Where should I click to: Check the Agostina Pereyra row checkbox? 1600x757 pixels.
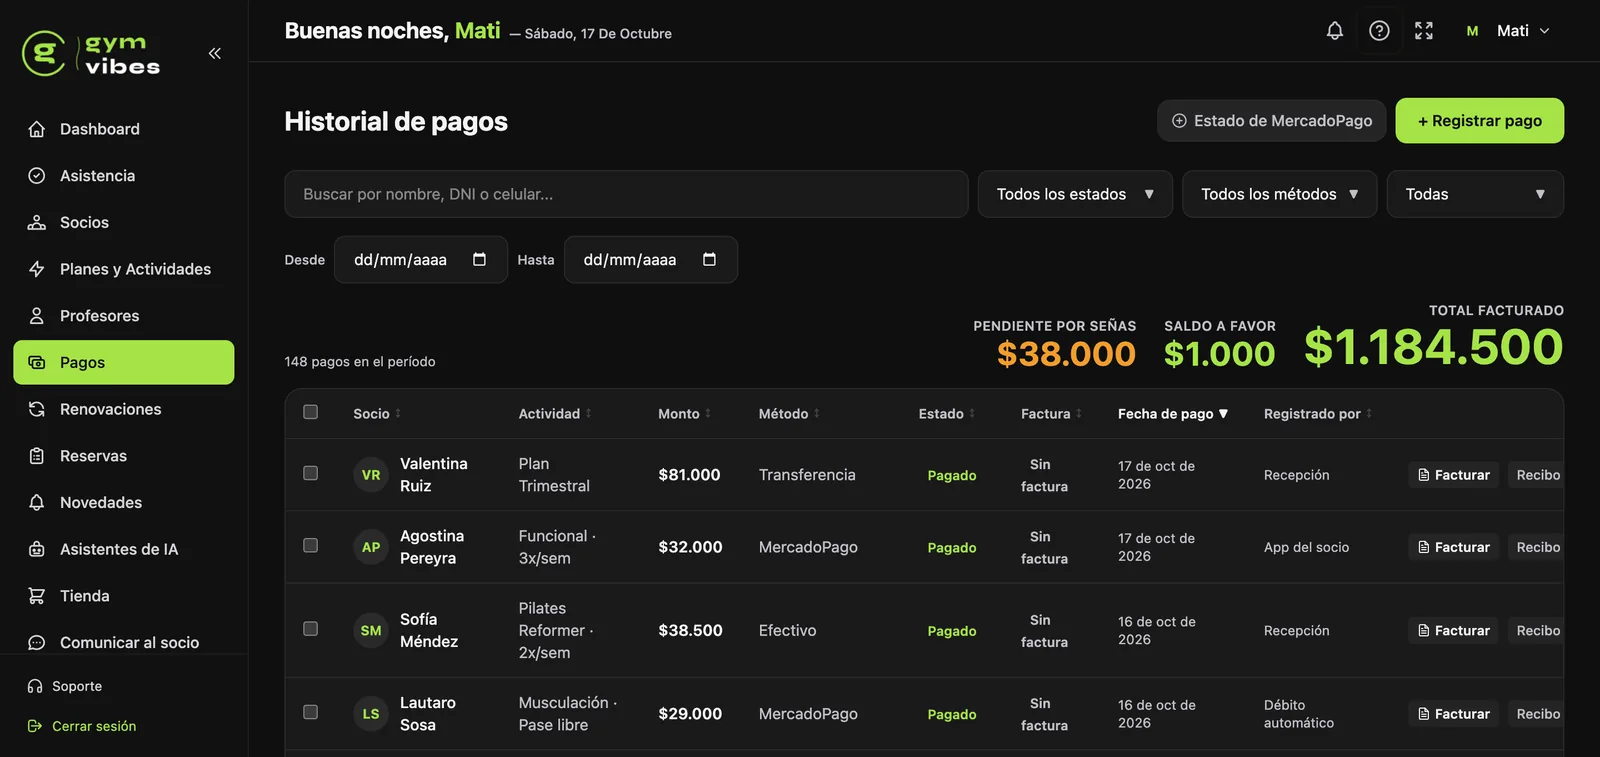pyautogui.click(x=311, y=545)
